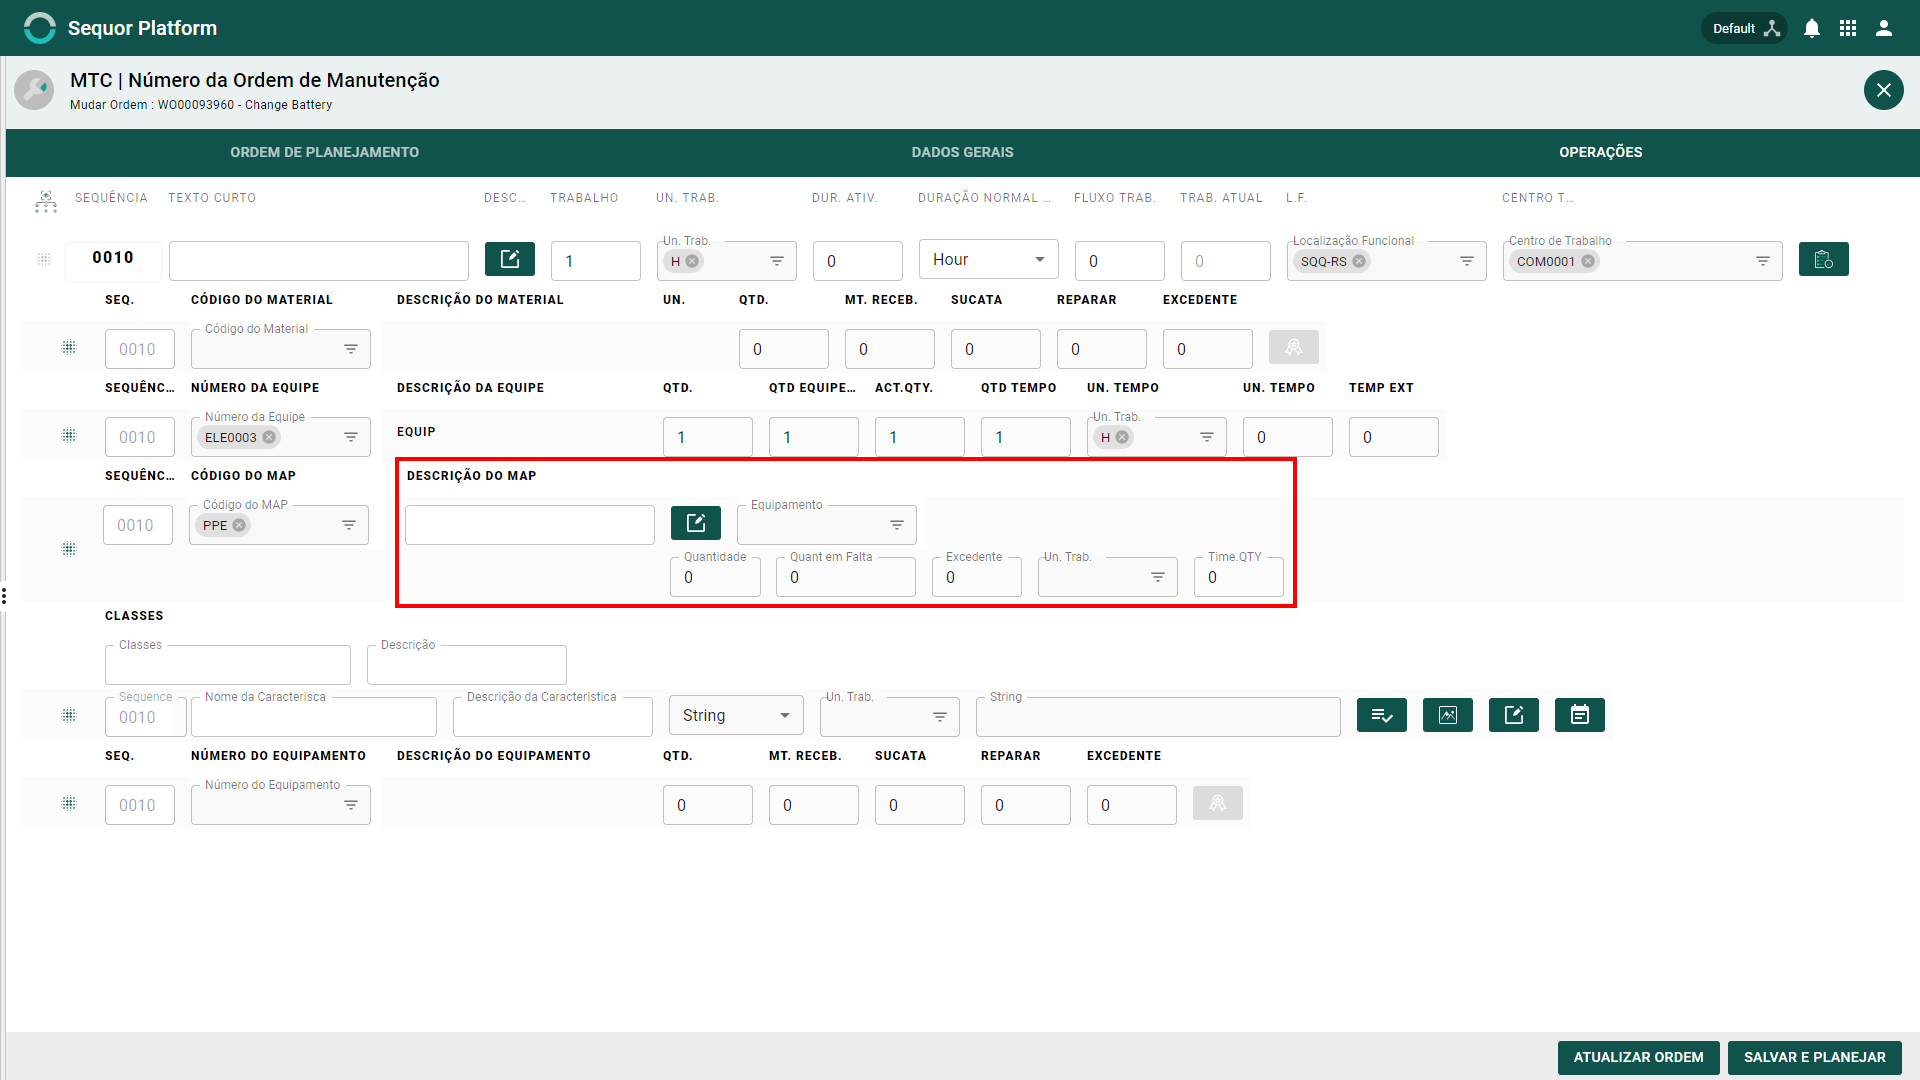Open operation Un. Trab. filter list
Viewport: 1920px width, 1080px height.
pos(777,261)
